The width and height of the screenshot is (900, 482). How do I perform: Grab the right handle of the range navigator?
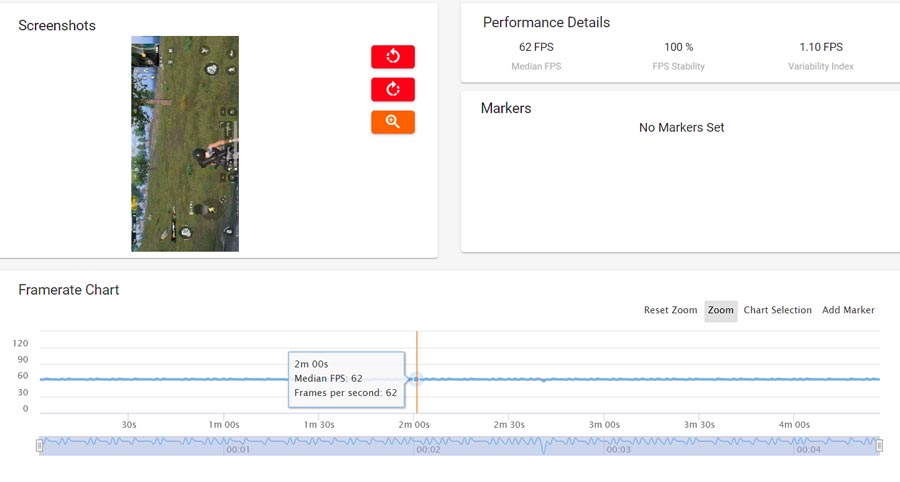coord(879,445)
